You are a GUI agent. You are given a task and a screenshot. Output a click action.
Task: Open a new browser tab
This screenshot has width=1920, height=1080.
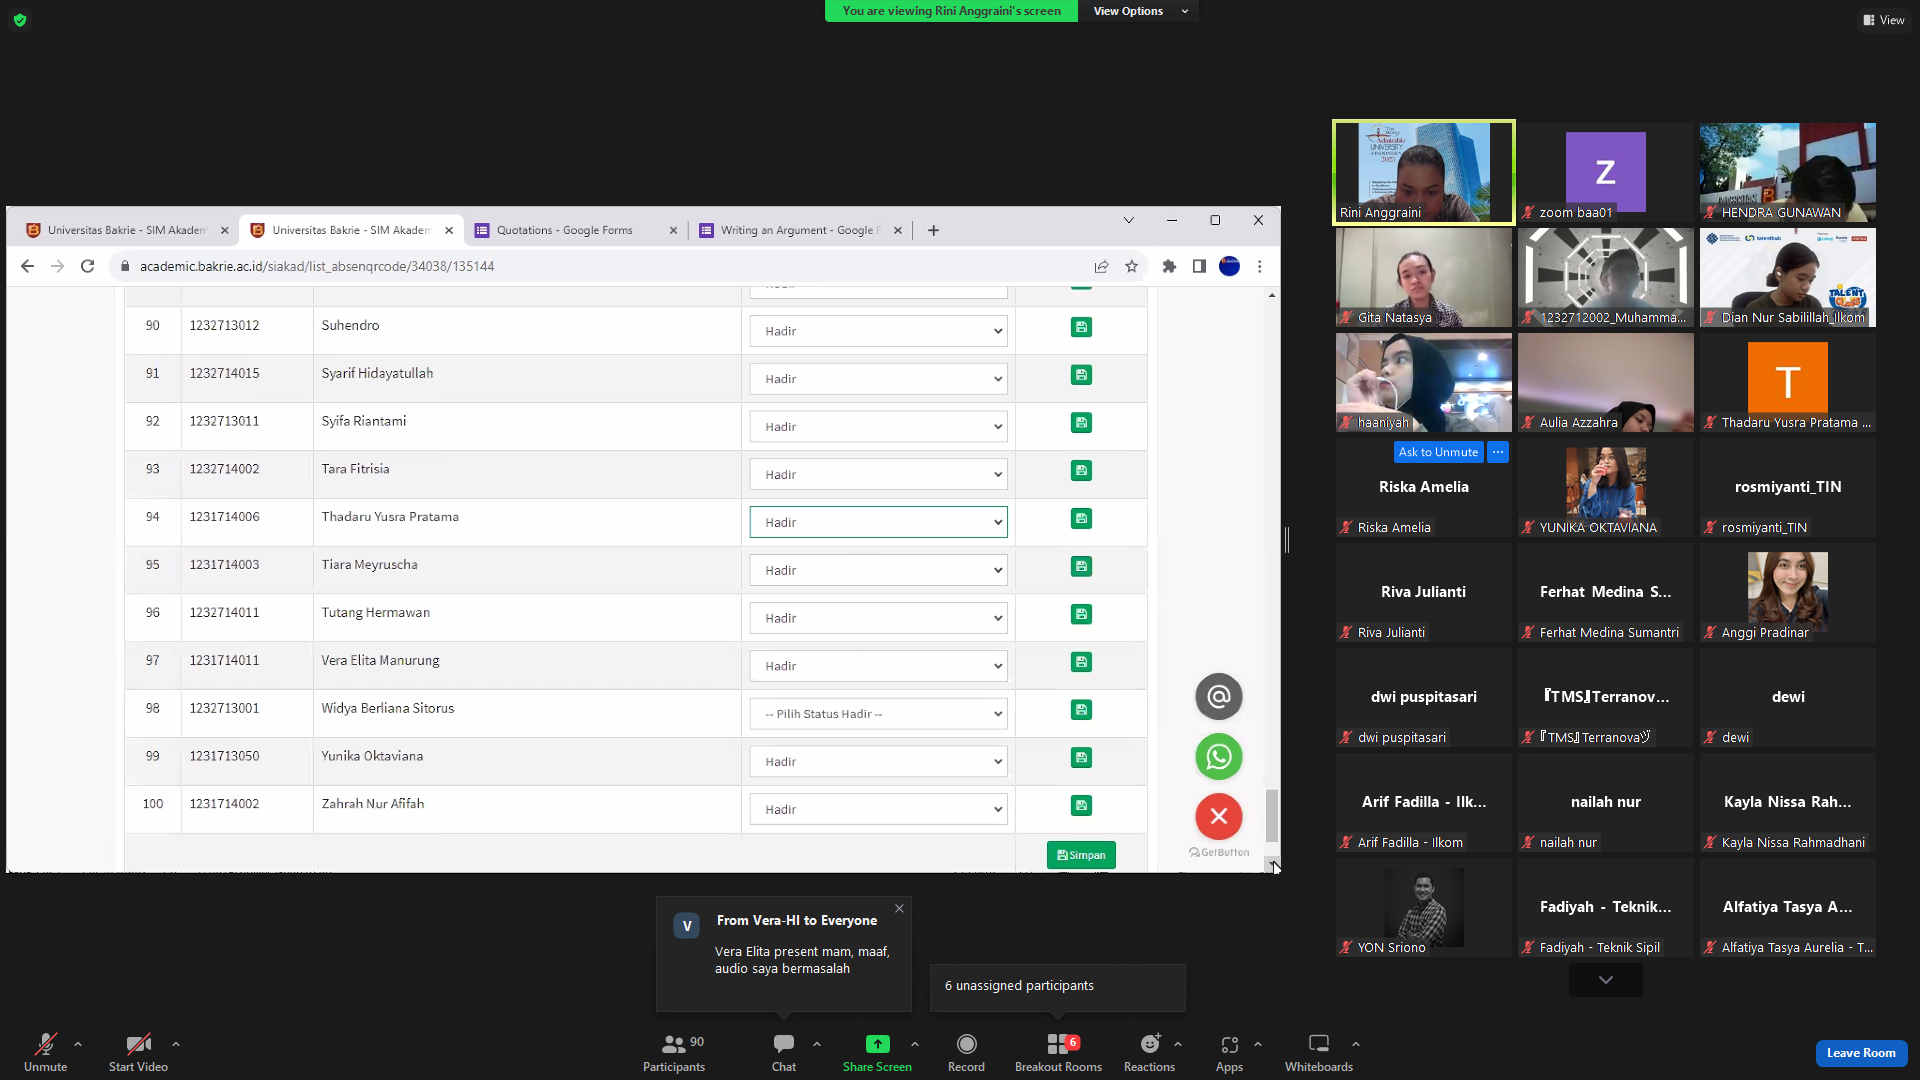tap(933, 230)
